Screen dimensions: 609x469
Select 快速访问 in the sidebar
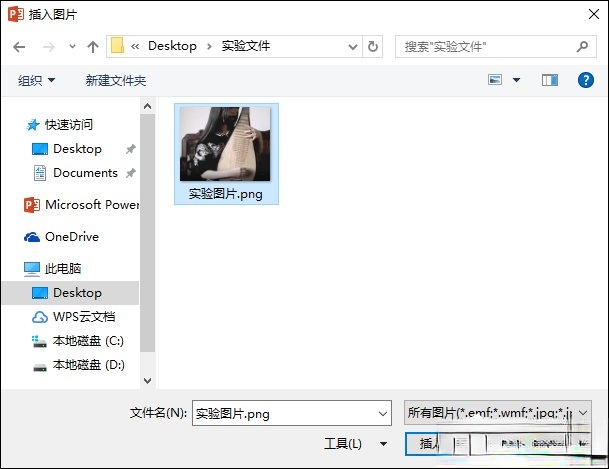59,125
